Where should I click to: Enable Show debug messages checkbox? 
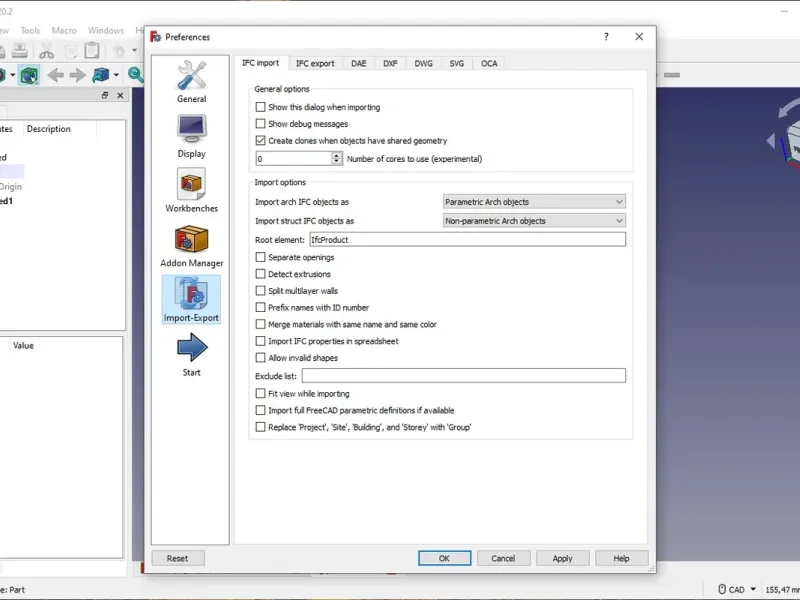point(260,124)
